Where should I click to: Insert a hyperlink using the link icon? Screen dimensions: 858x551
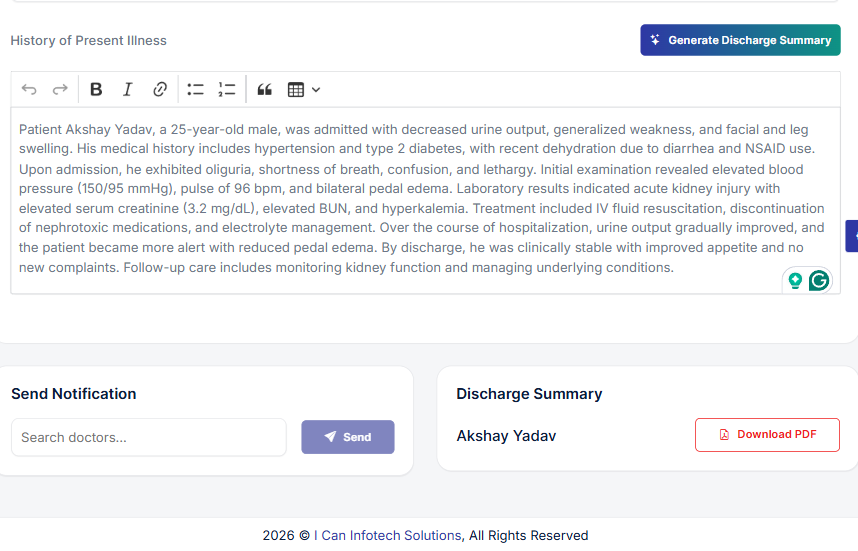159,90
